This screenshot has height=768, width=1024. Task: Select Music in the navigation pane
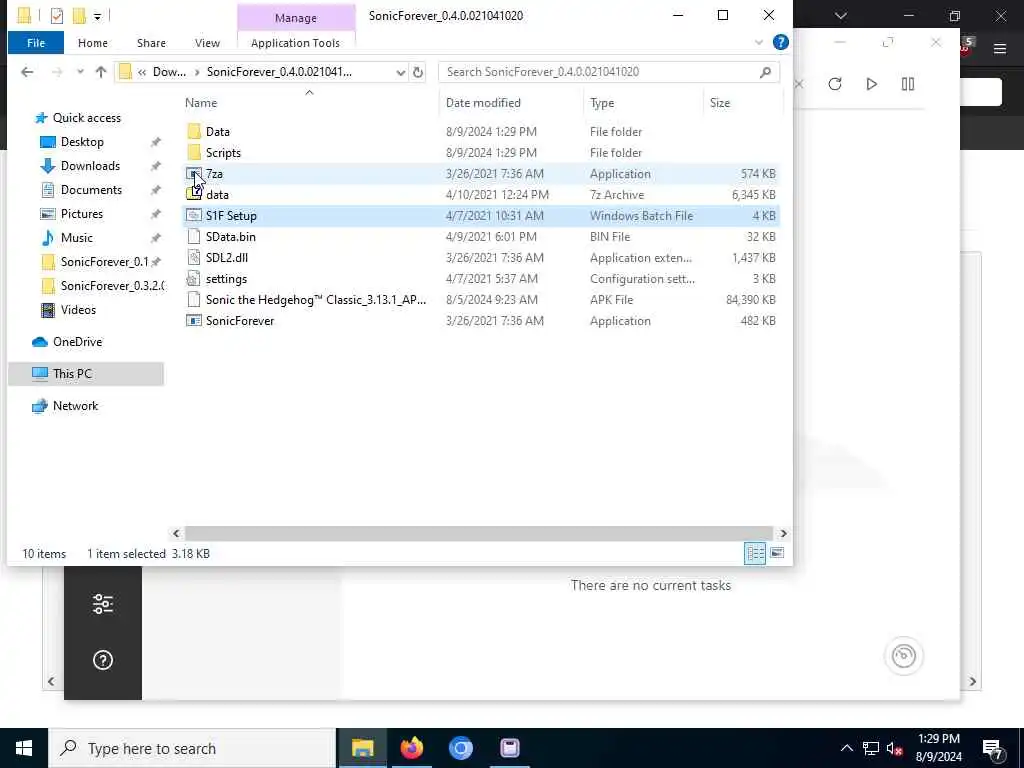[x=76, y=238]
